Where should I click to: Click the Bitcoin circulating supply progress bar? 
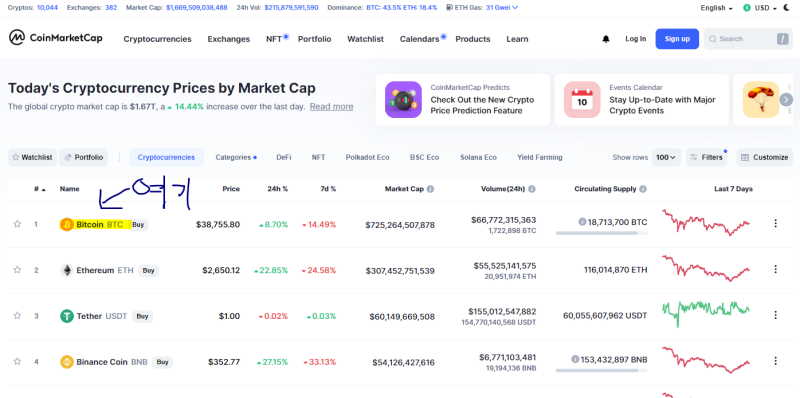tap(602, 233)
